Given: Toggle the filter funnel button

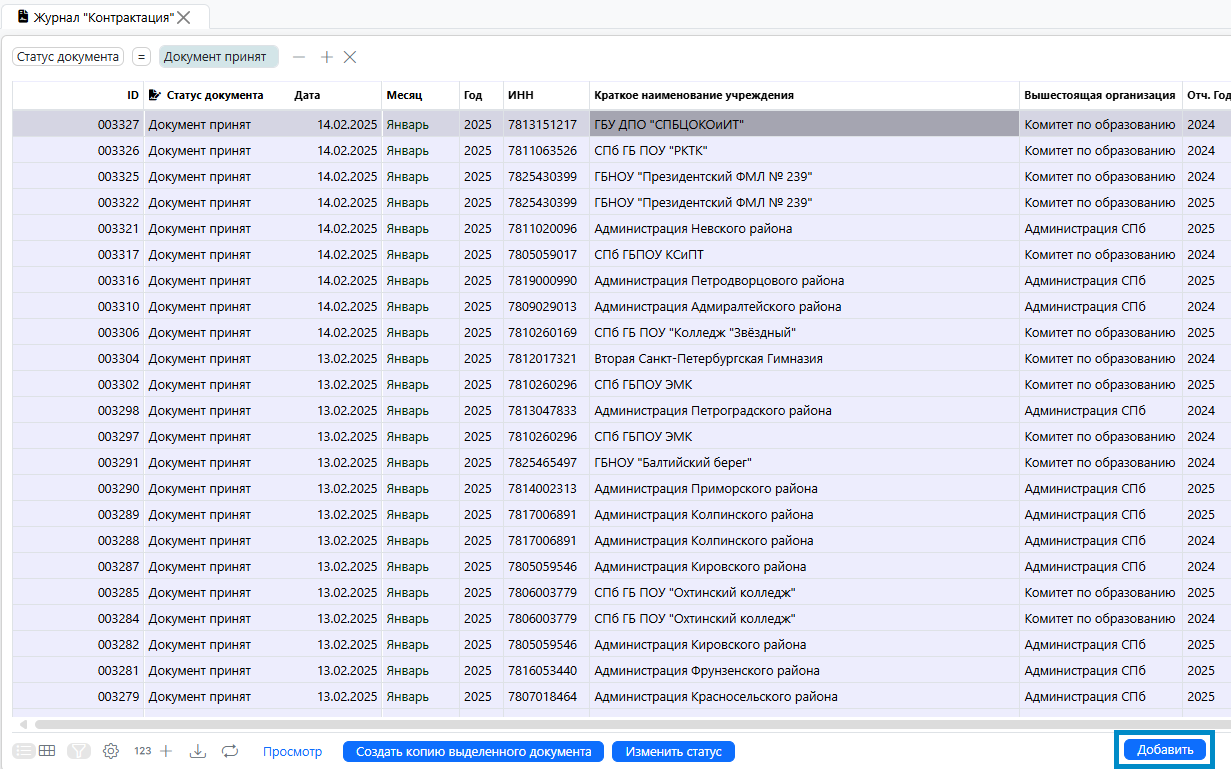Looking at the screenshot, I should (x=79, y=751).
